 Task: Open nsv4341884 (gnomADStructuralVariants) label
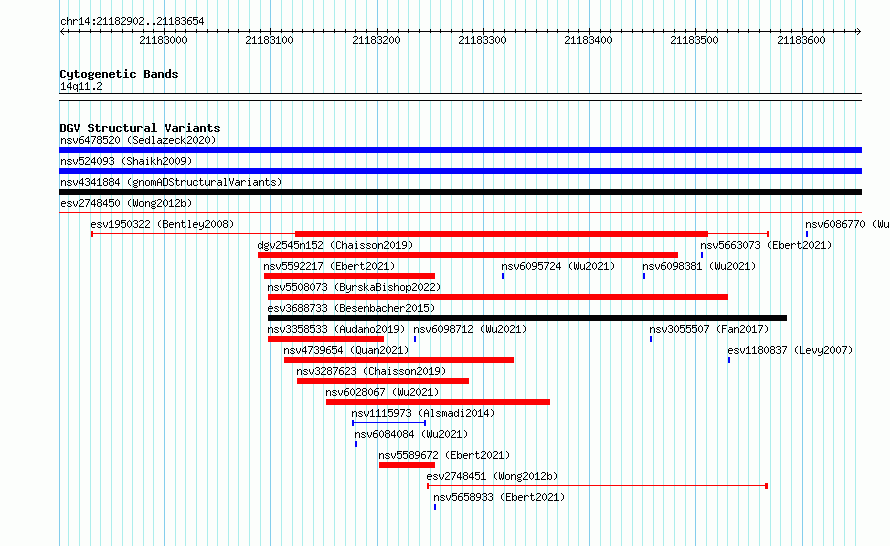click(171, 182)
